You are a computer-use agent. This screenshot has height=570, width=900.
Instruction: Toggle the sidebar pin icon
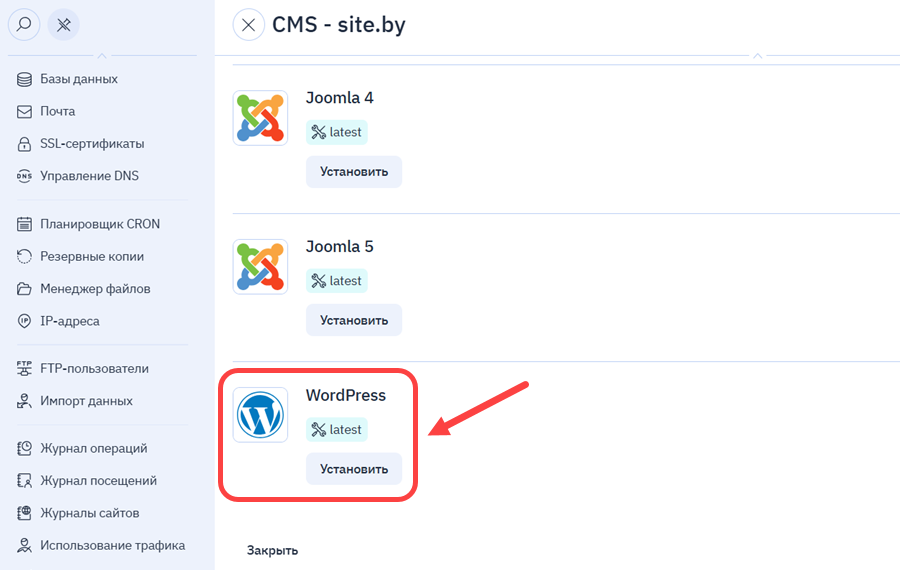[x=63, y=25]
